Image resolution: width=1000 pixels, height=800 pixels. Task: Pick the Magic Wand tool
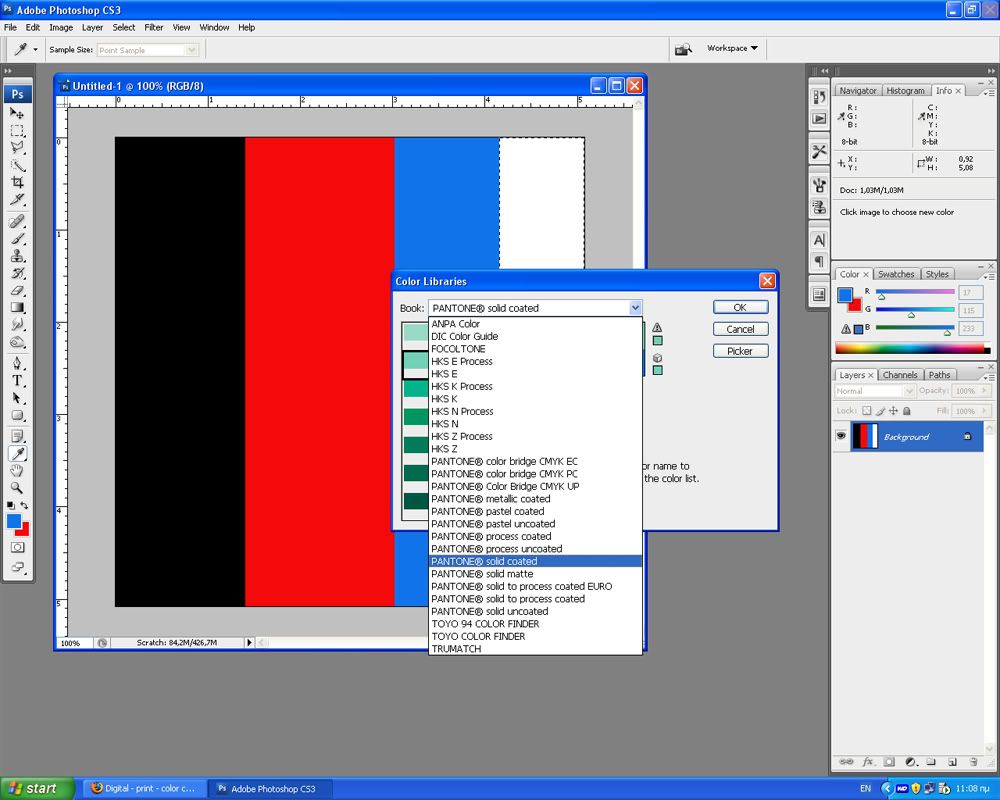[x=18, y=165]
